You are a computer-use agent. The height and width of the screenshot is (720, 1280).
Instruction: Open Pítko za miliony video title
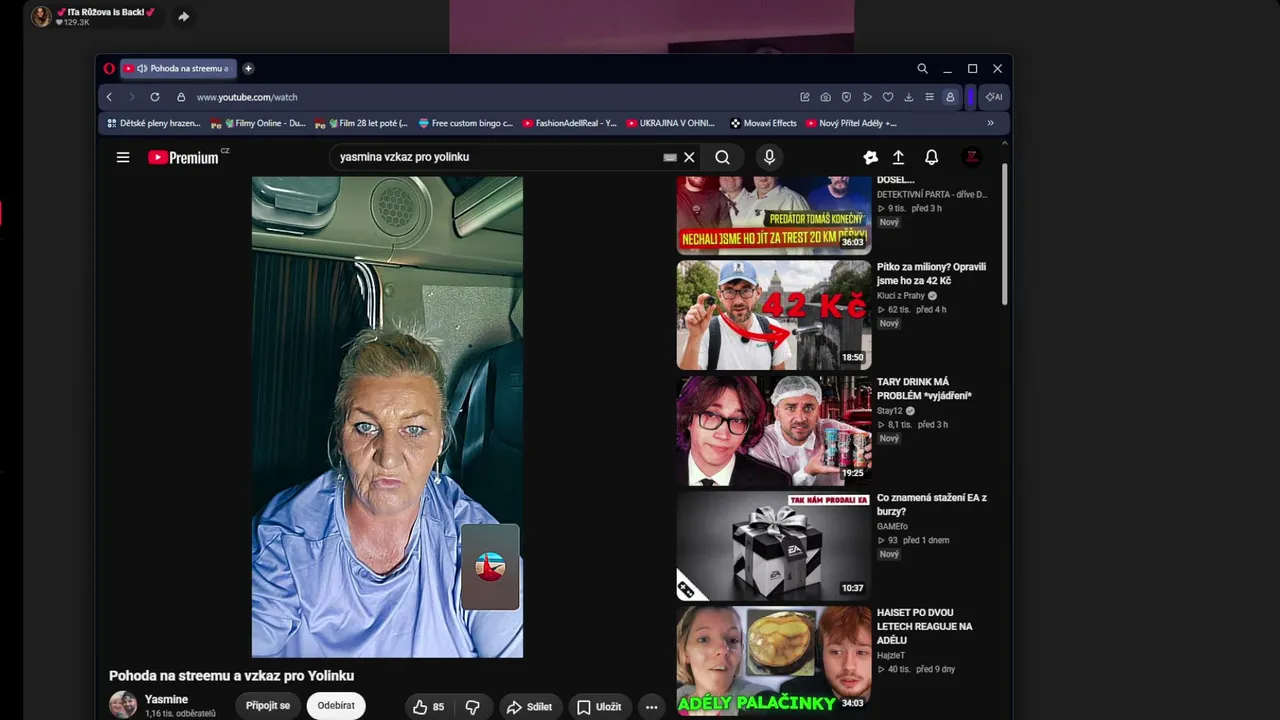pyautogui.click(x=931, y=274)
